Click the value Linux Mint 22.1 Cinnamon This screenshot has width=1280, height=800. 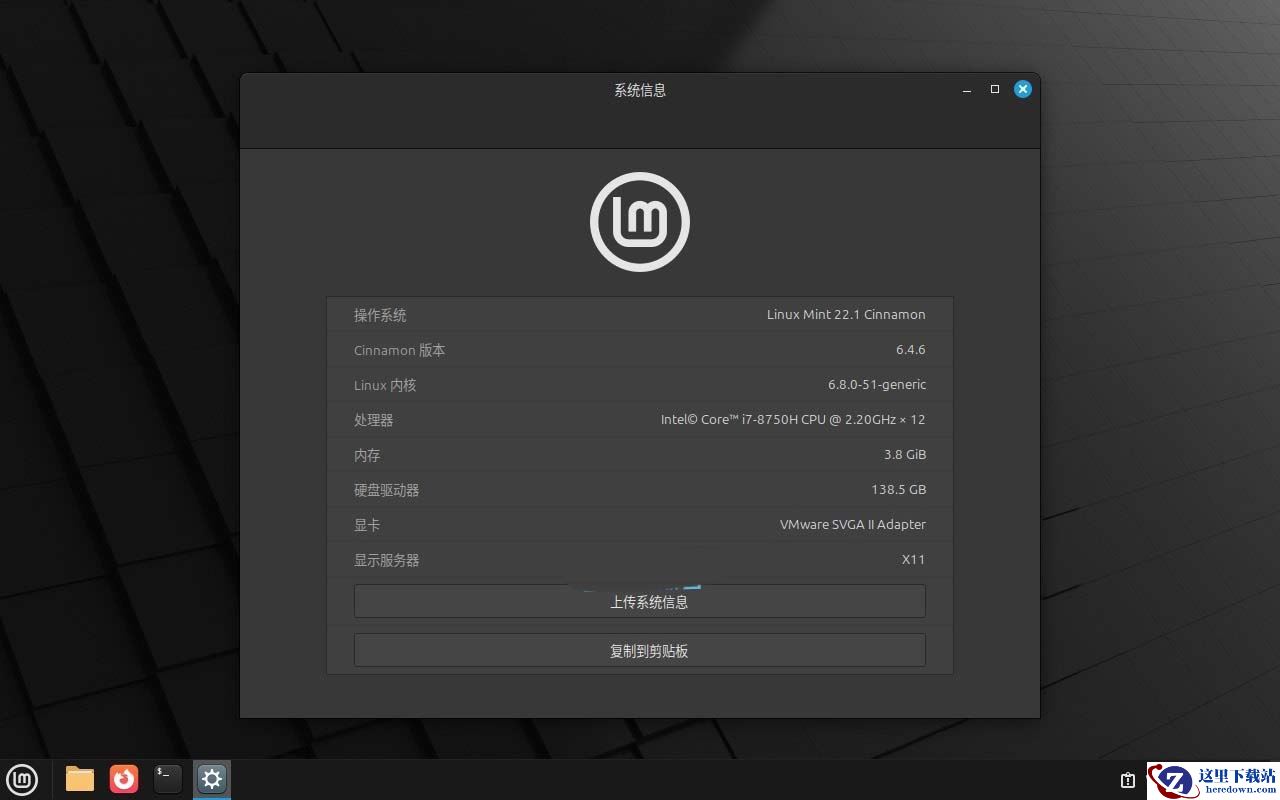(x=846, y=315)
